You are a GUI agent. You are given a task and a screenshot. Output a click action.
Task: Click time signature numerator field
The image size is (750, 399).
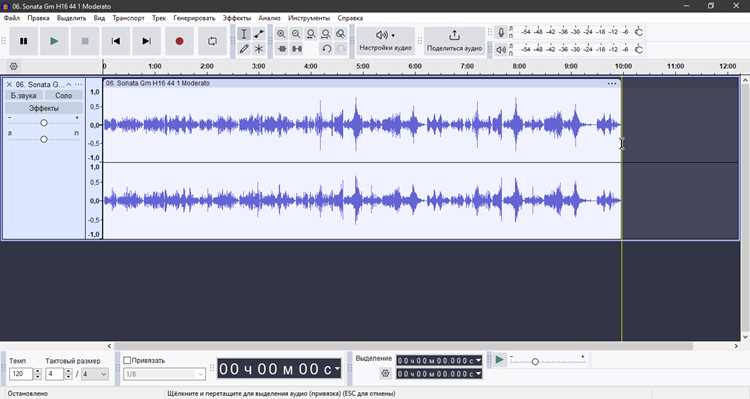(55, 374)
